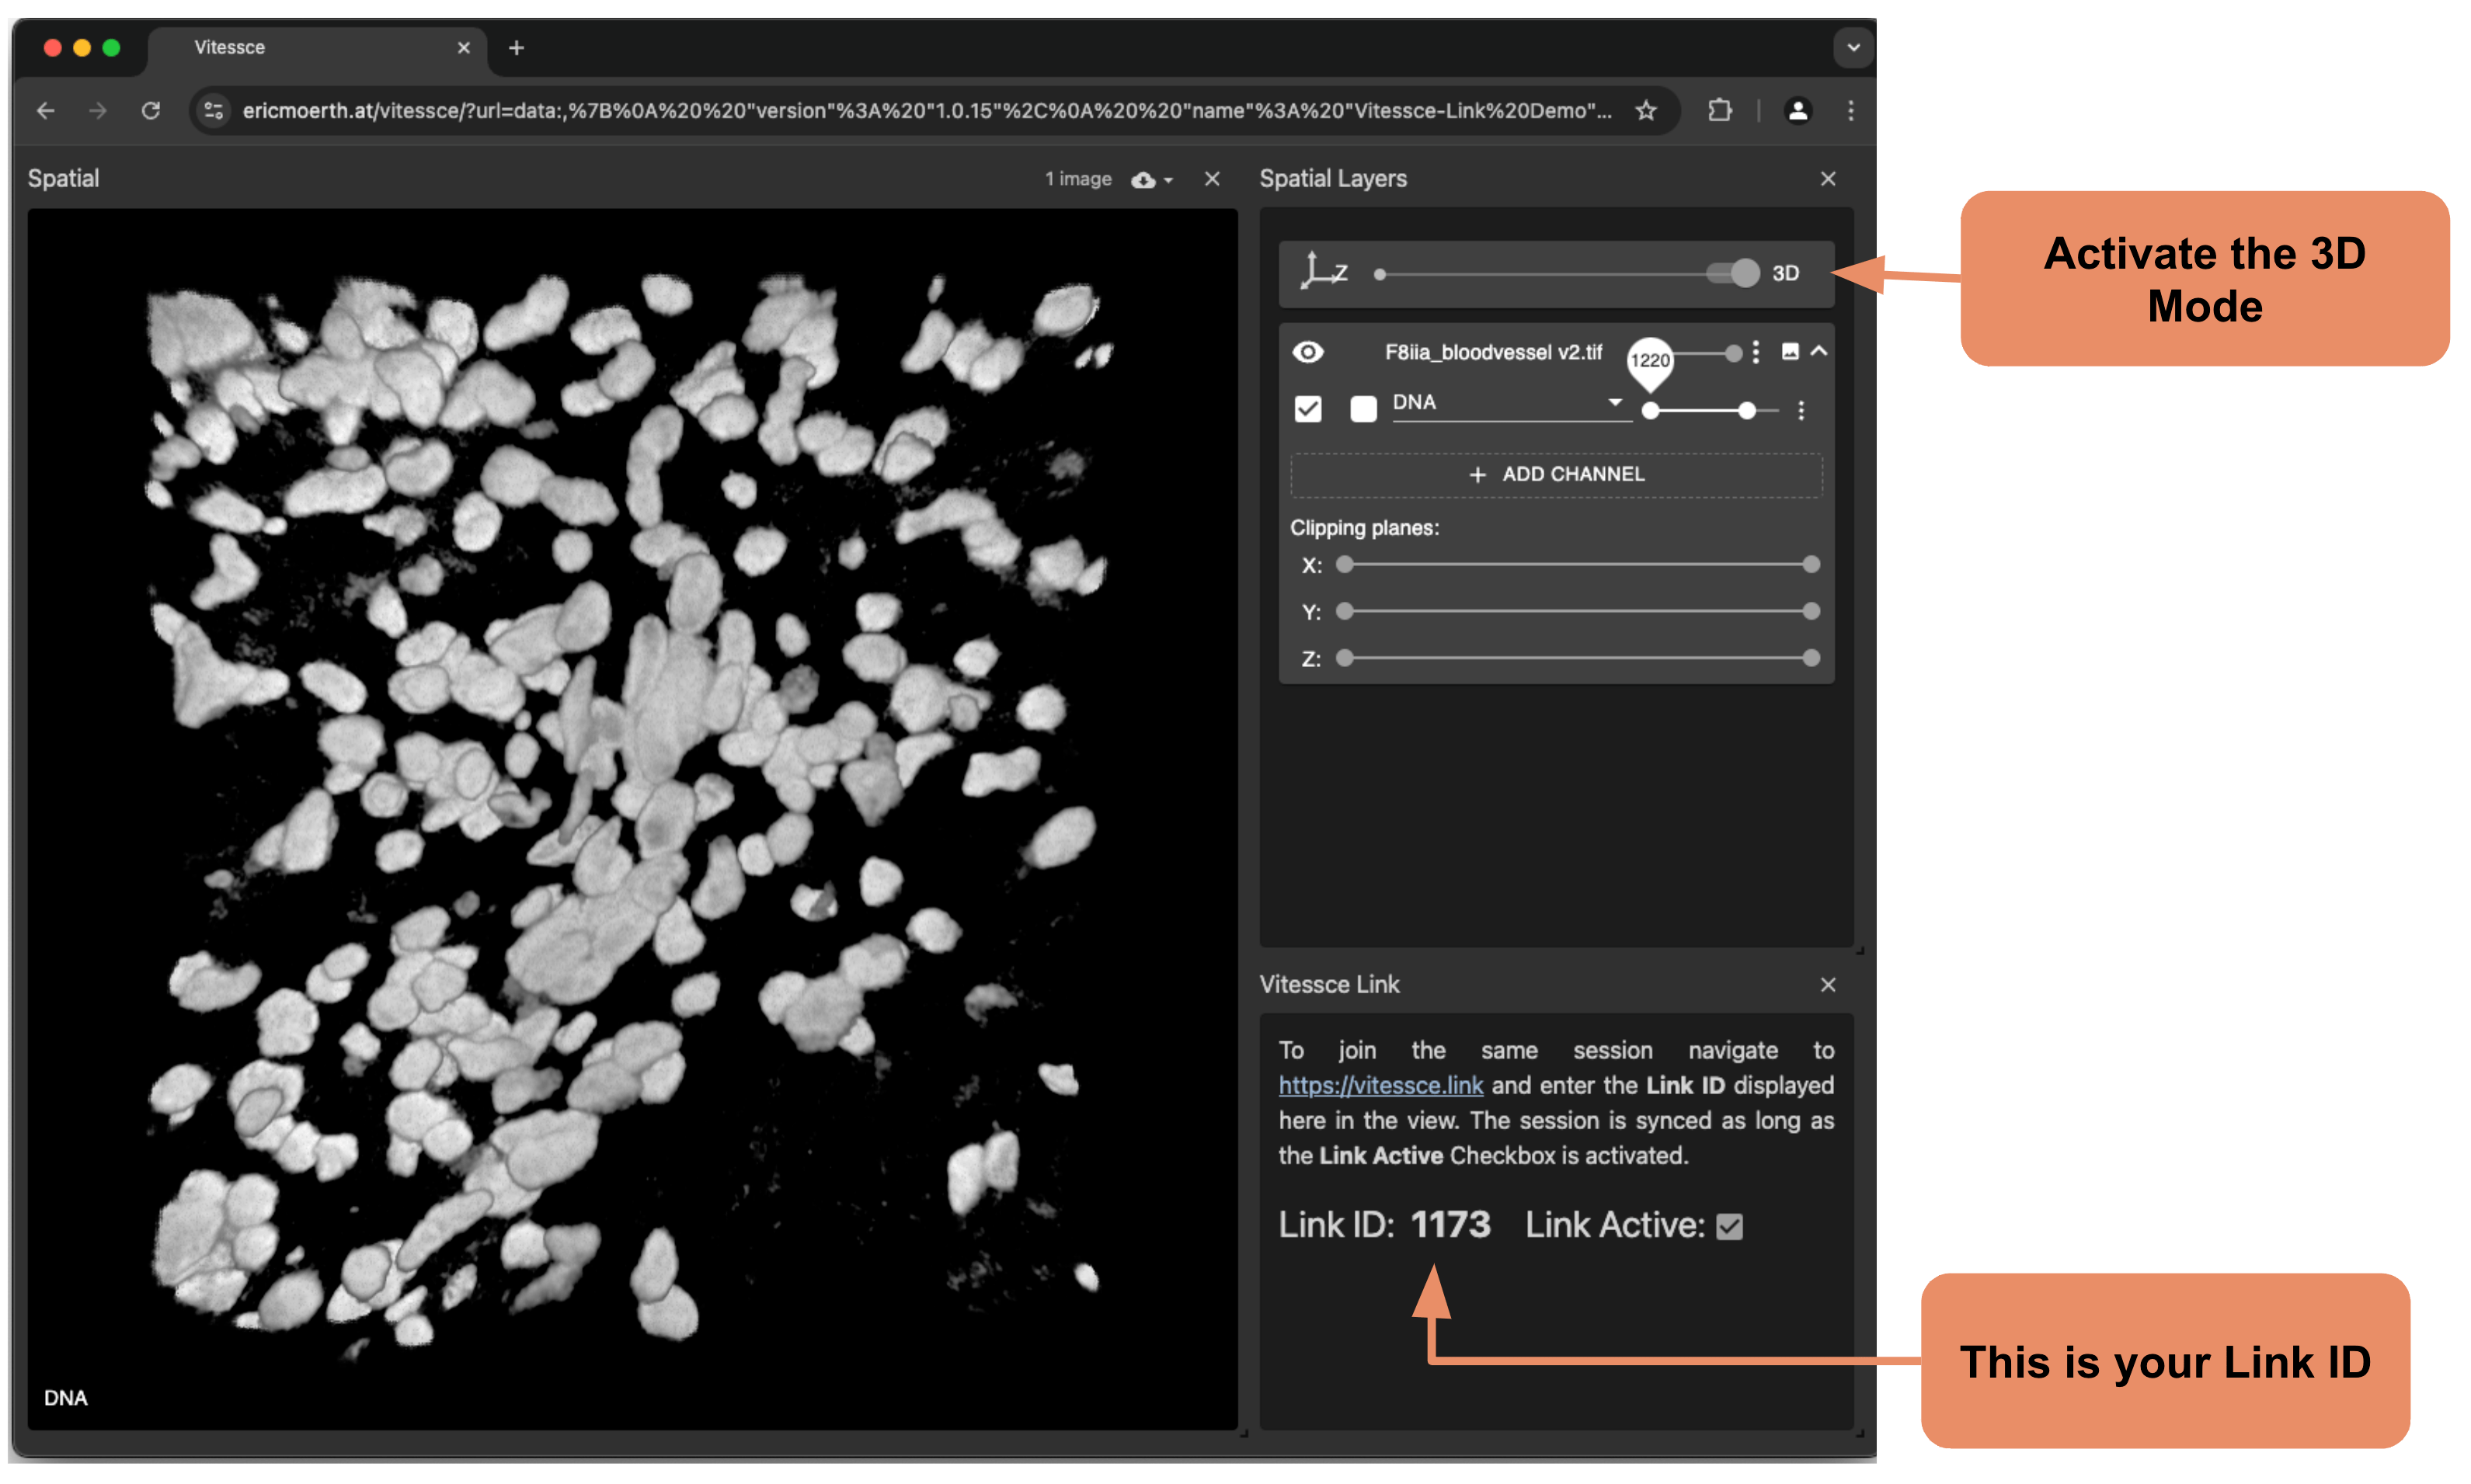Toggle DNA channel visibility checkbox
Screen dimensions: 2471x1484
(x=1304, y=408)
